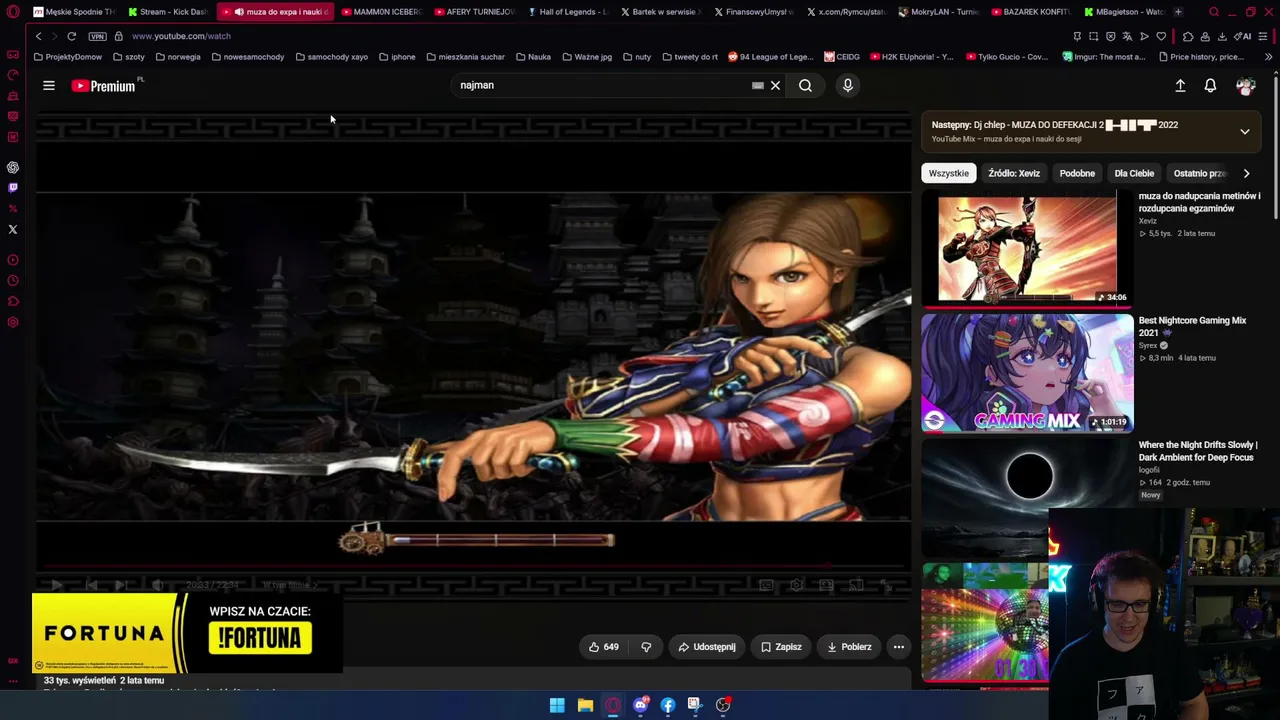This screenshot has width=1280, height=720.
Task: Open the Opera Easy Setup icon
Action: pyautogui.click(x=1264, y=36)
